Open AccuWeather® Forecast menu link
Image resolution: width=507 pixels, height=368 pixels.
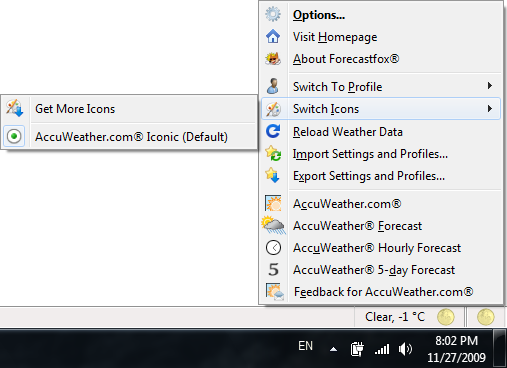[381, 225]
